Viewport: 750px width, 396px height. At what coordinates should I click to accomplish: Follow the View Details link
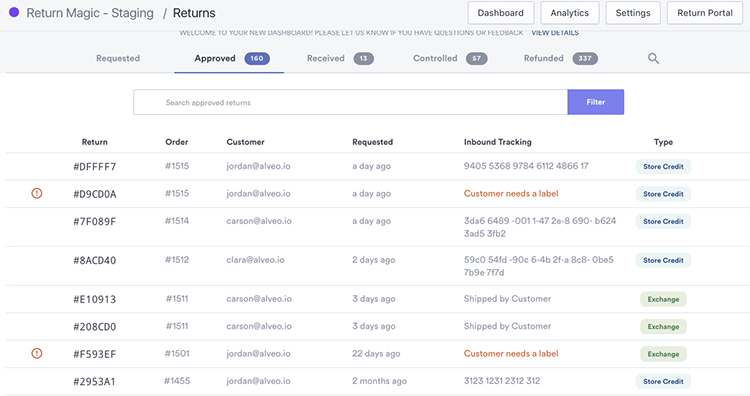pos(555,33)
